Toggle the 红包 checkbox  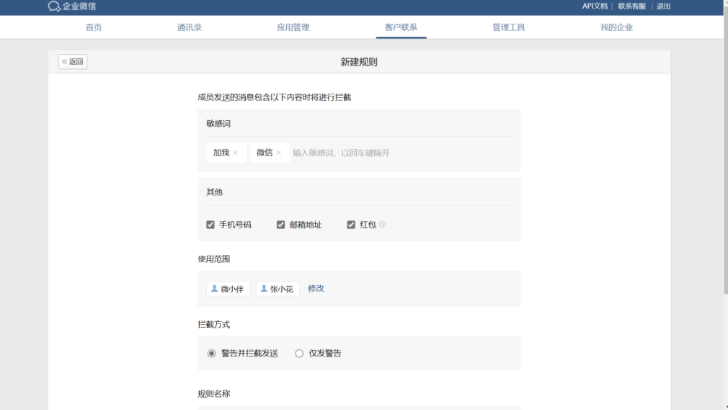[x=351, y=225]
